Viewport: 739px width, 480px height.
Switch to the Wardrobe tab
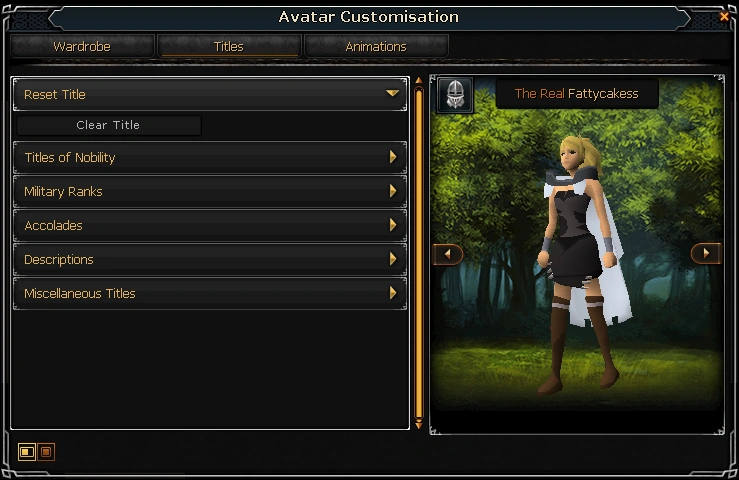click(82, 46)
